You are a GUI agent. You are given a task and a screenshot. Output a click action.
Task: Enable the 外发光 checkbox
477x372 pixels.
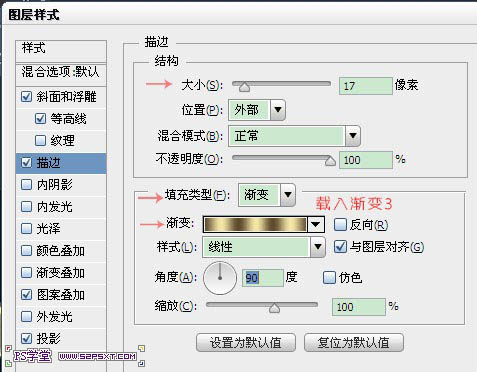(26, 316)
